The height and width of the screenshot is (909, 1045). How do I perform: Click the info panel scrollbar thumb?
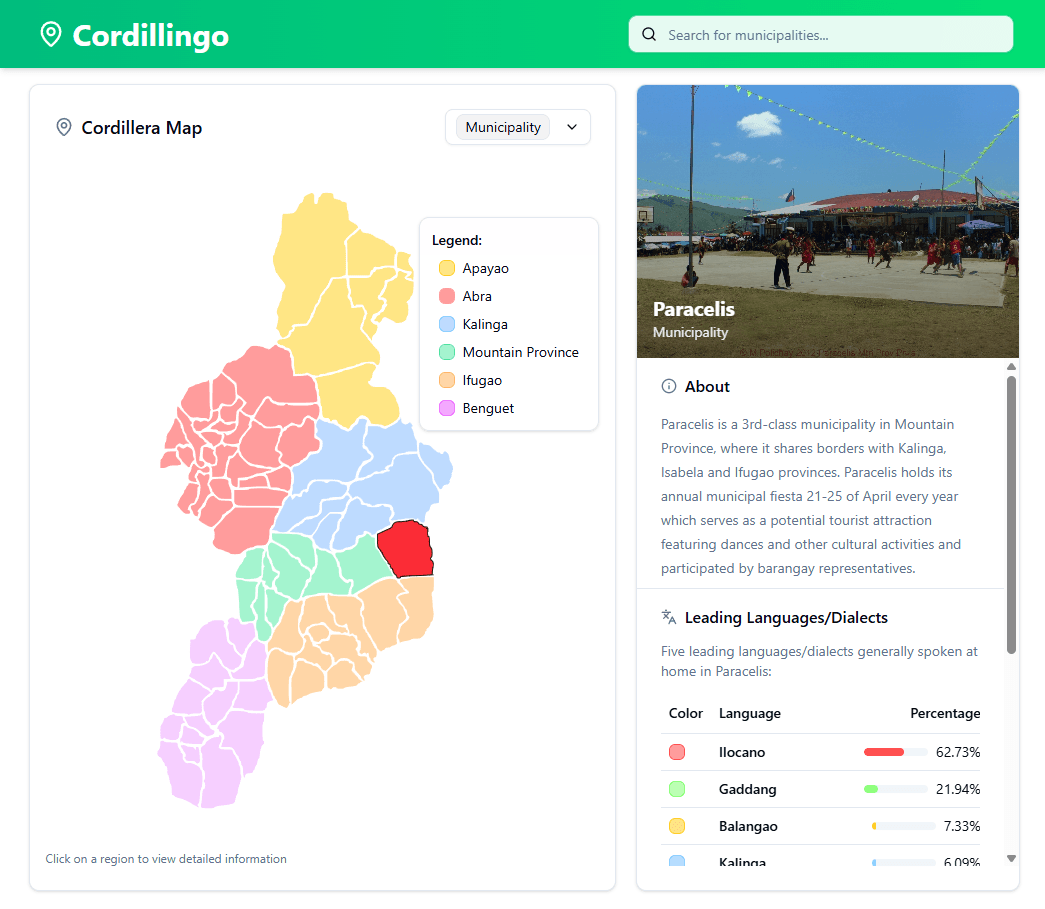(x=1011, y=514)
